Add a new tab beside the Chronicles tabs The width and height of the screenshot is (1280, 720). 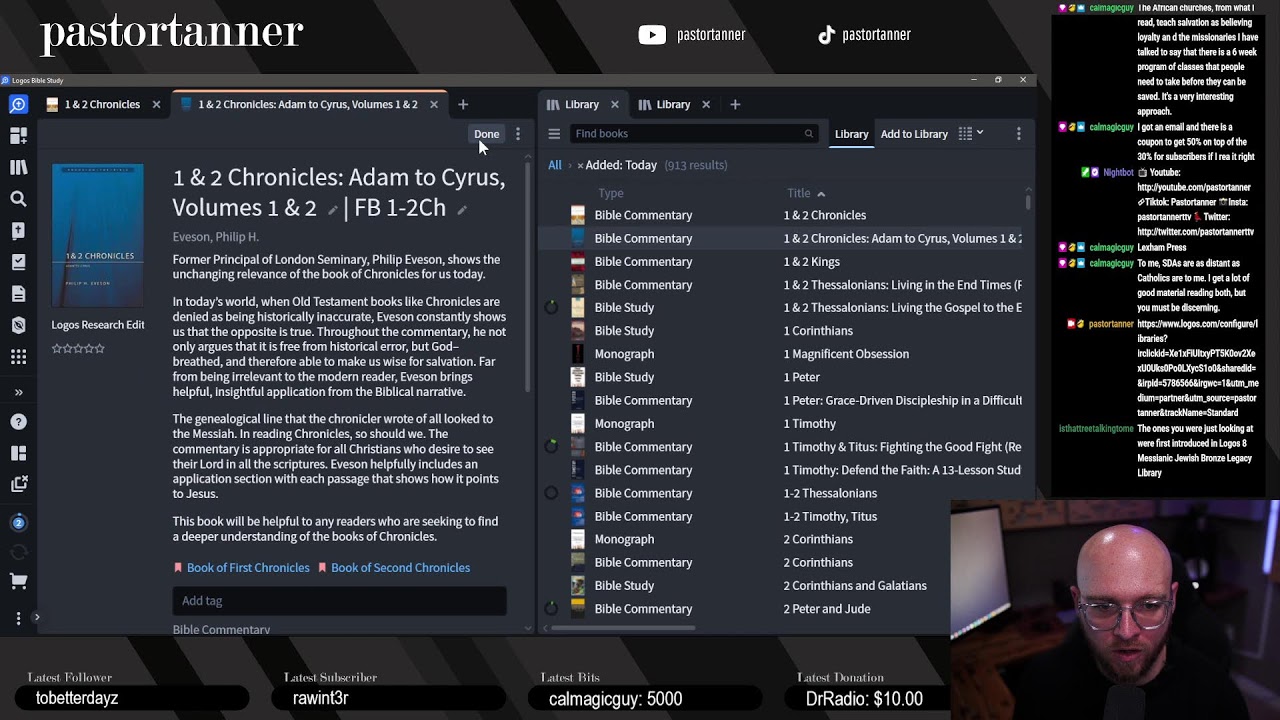point(463,104)
